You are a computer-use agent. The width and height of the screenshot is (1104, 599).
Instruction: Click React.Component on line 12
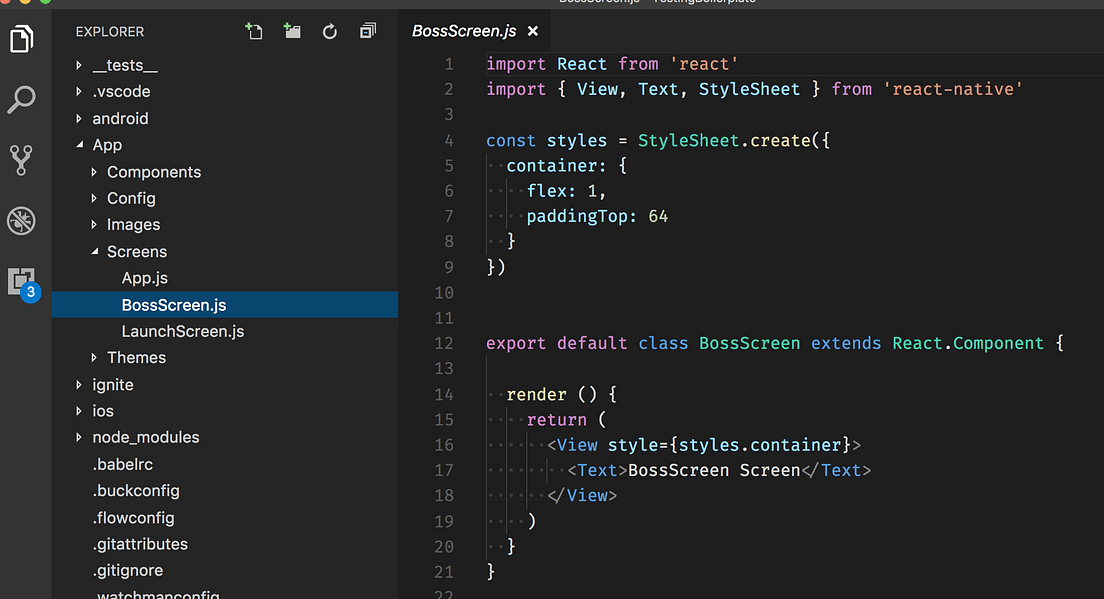tap(968, 343)
